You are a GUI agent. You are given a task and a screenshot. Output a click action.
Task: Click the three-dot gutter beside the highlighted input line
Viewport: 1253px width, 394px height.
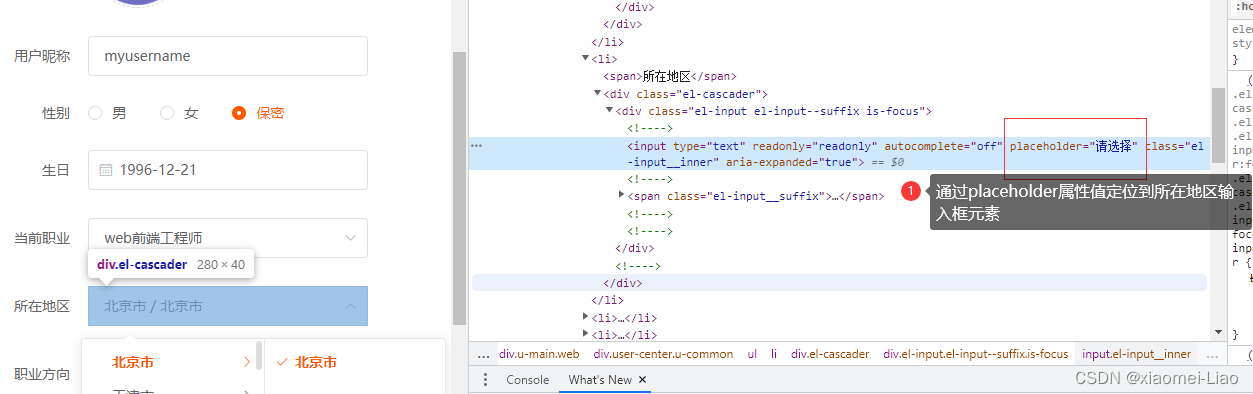[476, 145]
